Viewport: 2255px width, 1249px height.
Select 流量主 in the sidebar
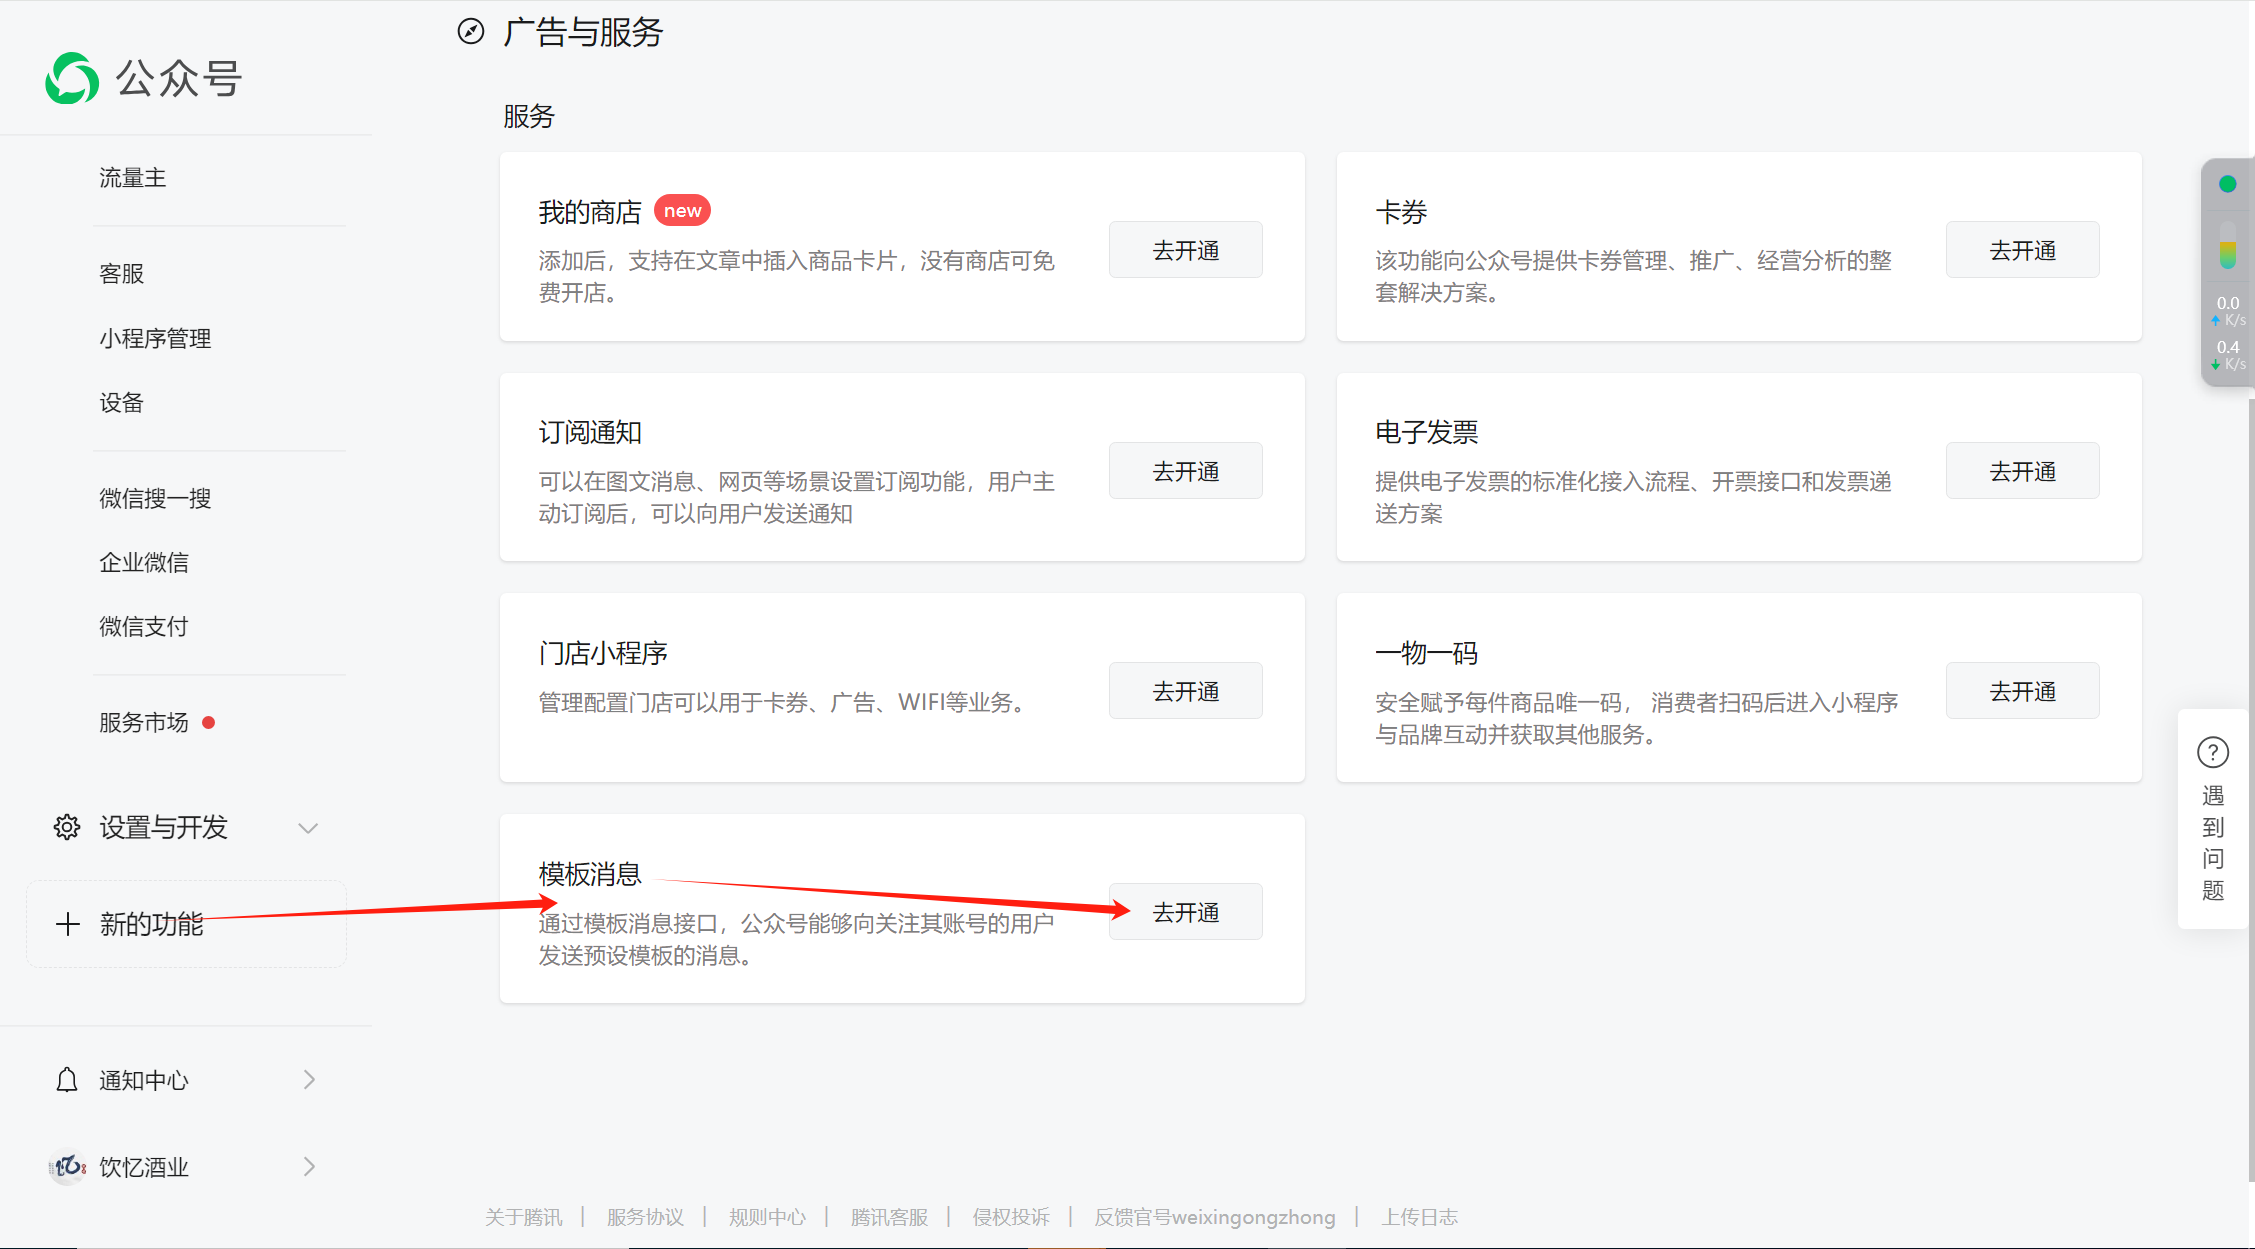(132, 177)
